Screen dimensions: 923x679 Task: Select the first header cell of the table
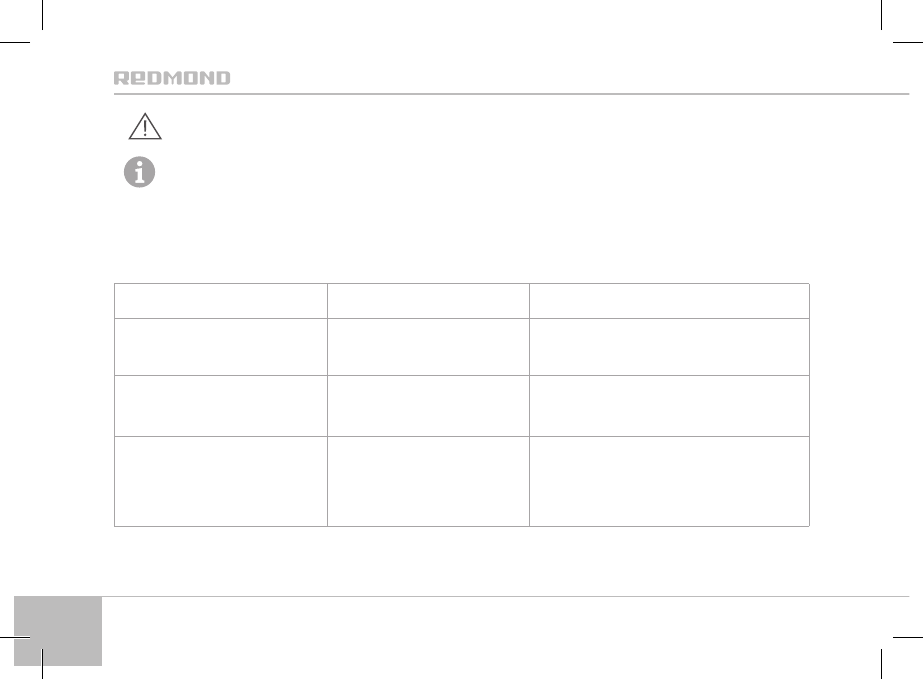pos(221,300)
